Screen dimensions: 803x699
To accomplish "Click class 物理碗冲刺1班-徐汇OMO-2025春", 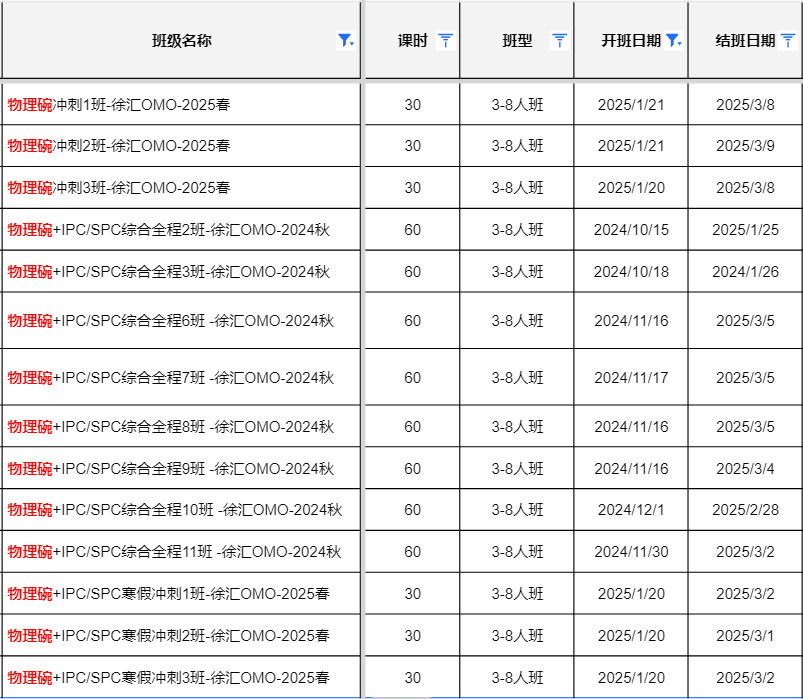I will tap(119, 104).
